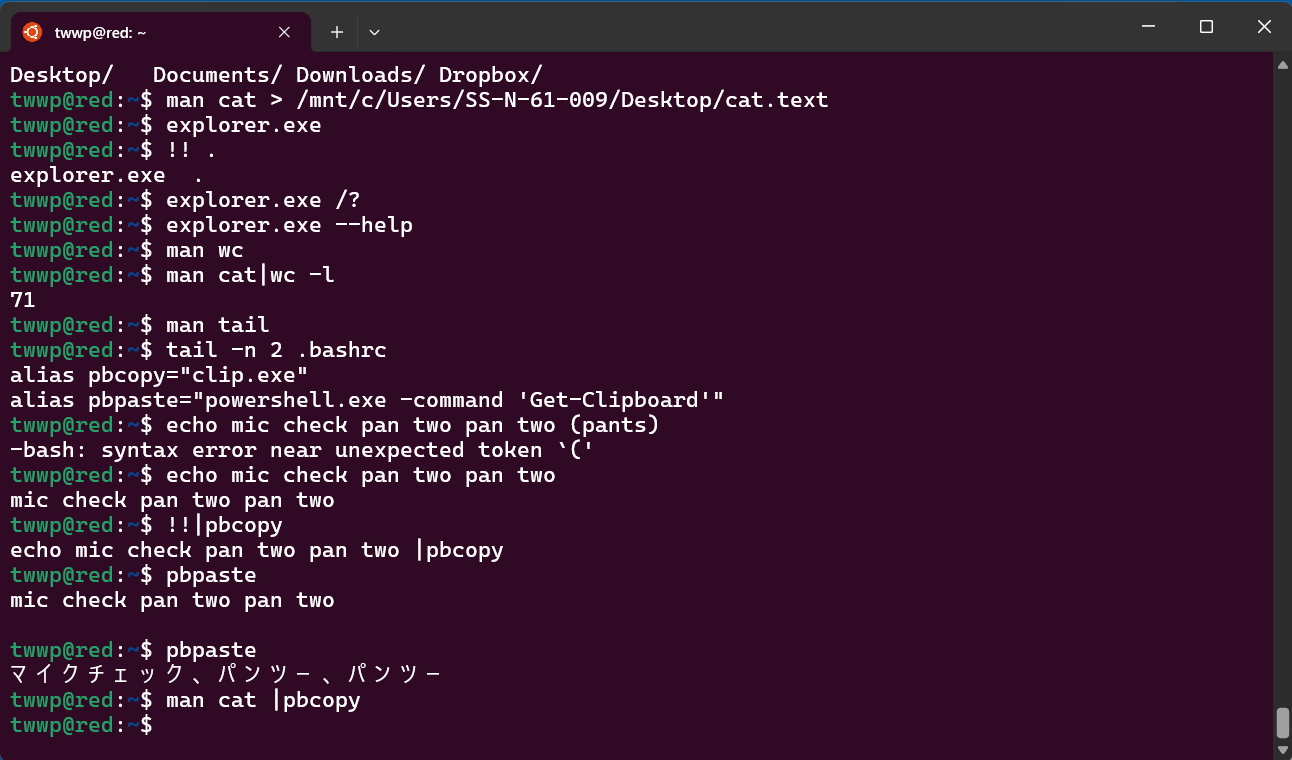Image resolution: width=1292 pixels, height=760 pixels.
Task: Click the scrollbar up arrow
Action: coord(1283,65)
